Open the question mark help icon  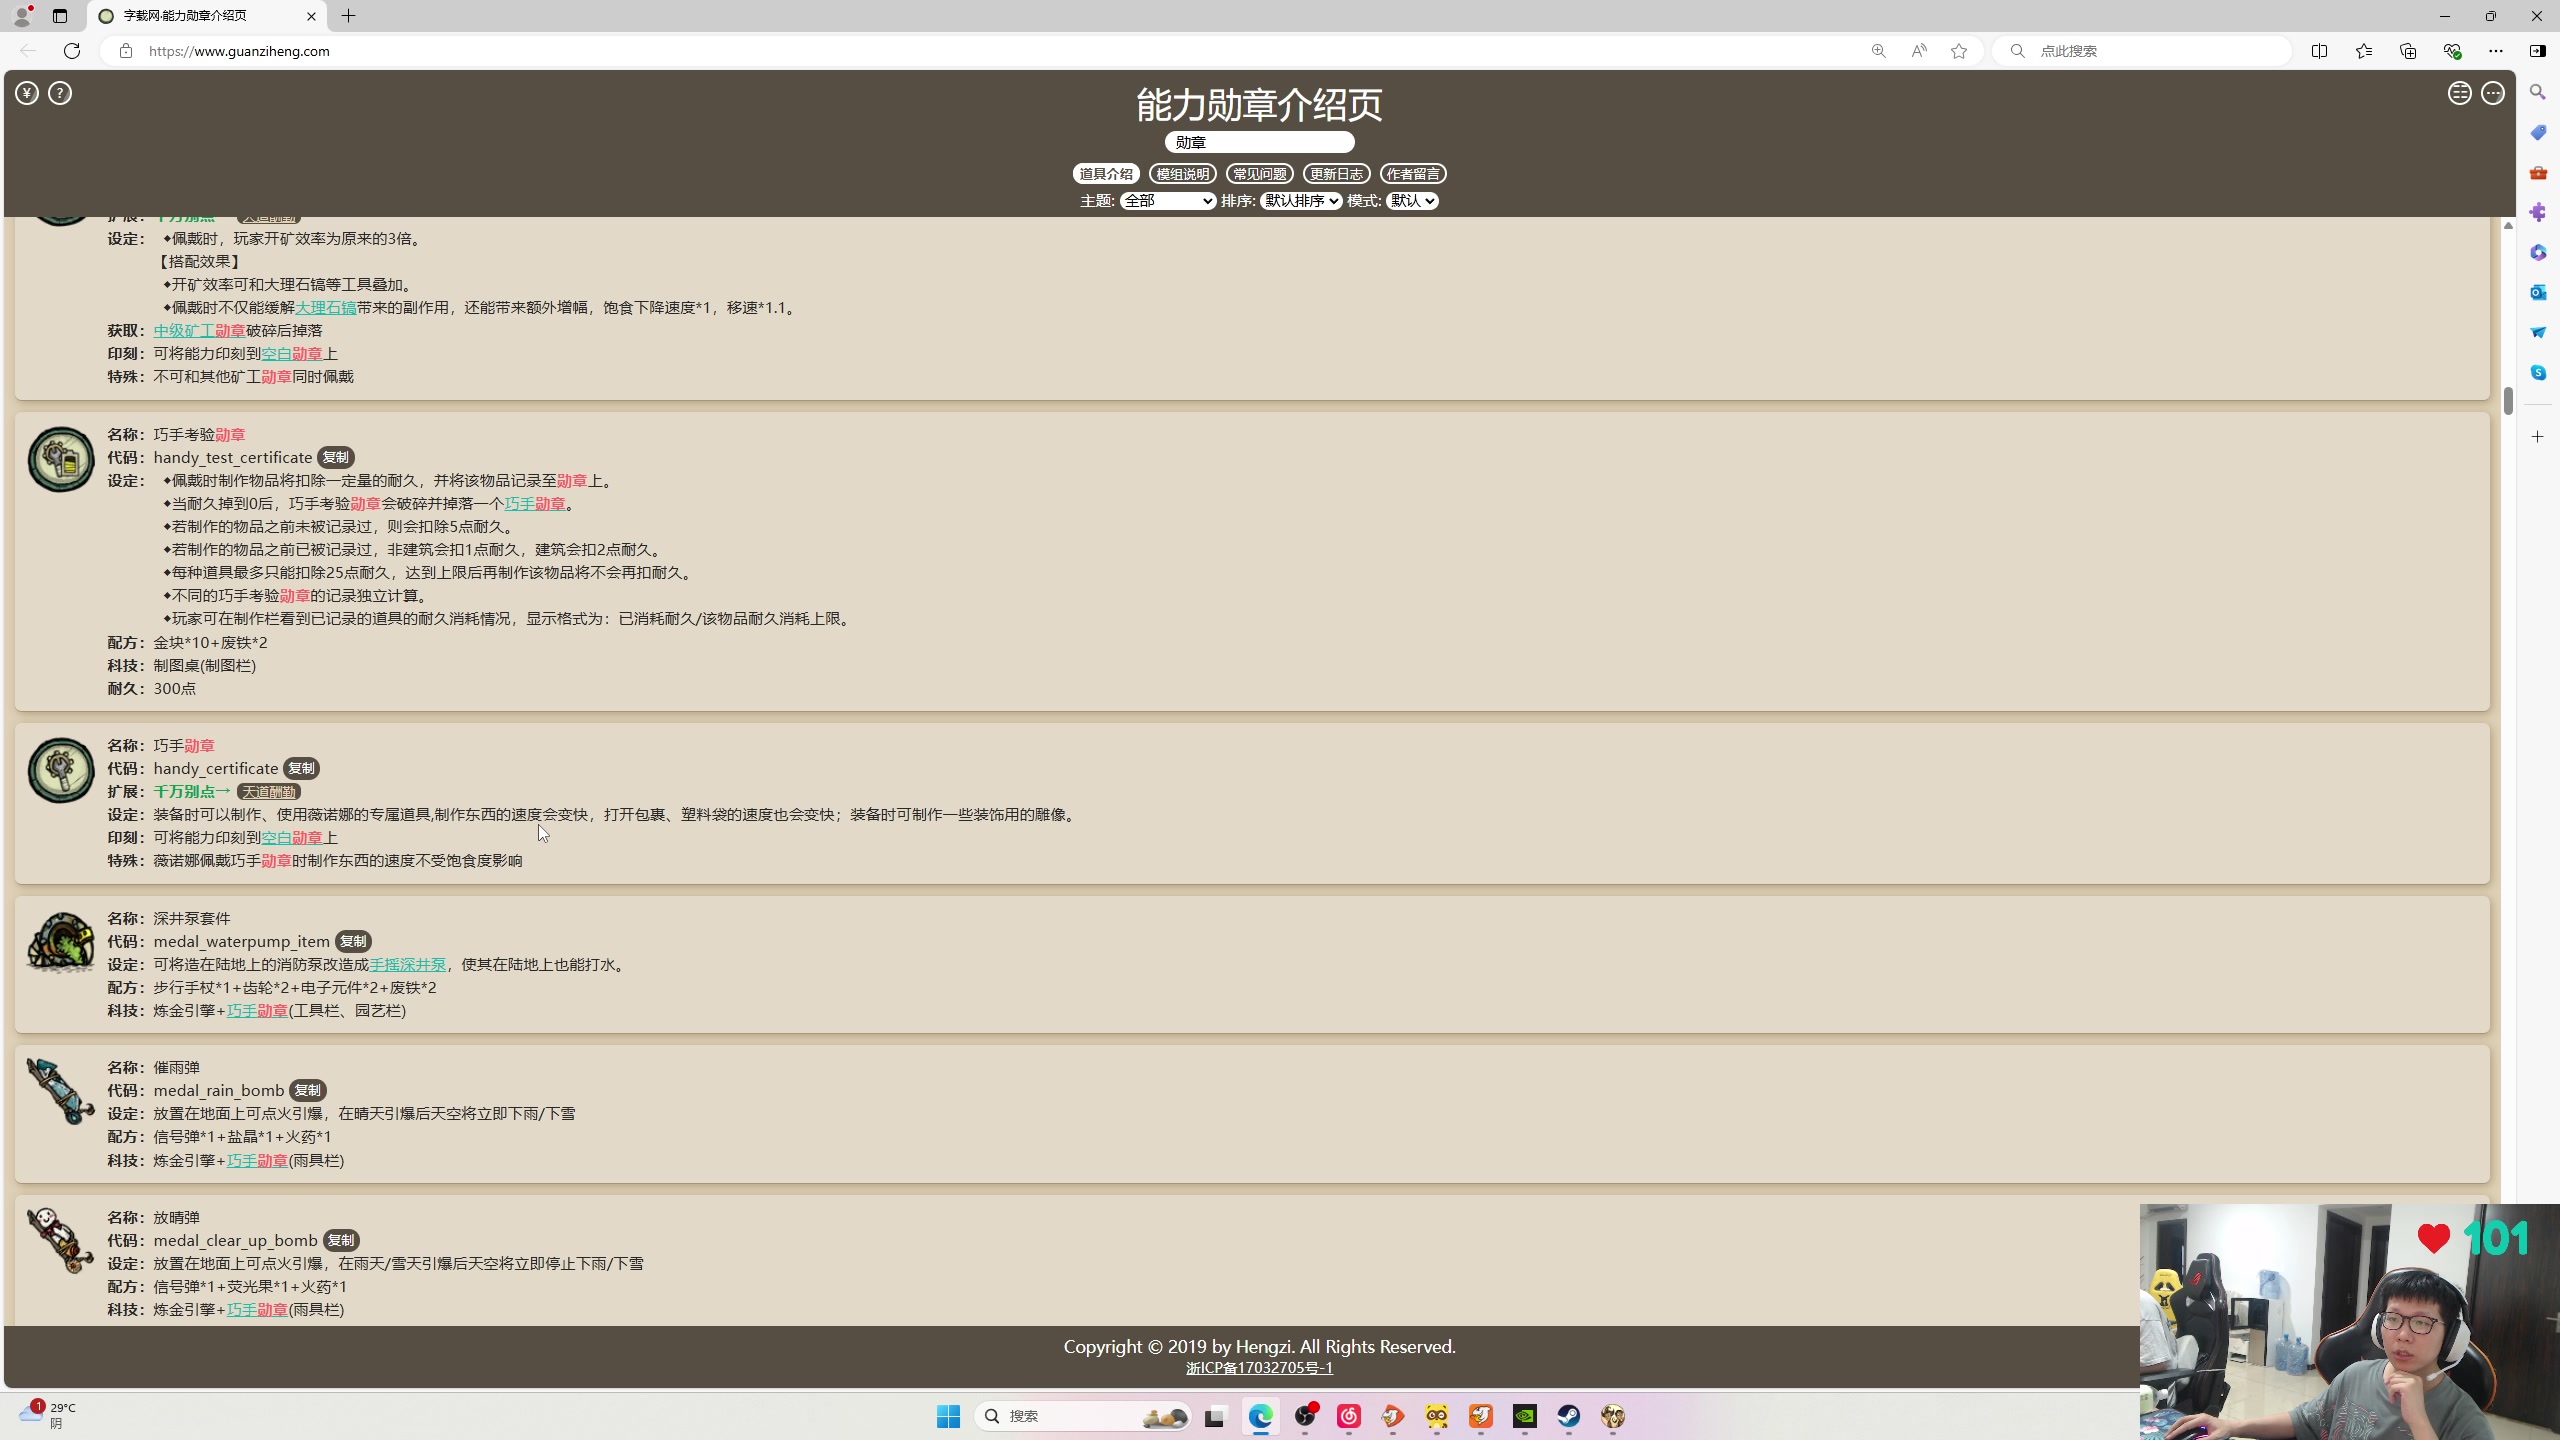point(60,93)
